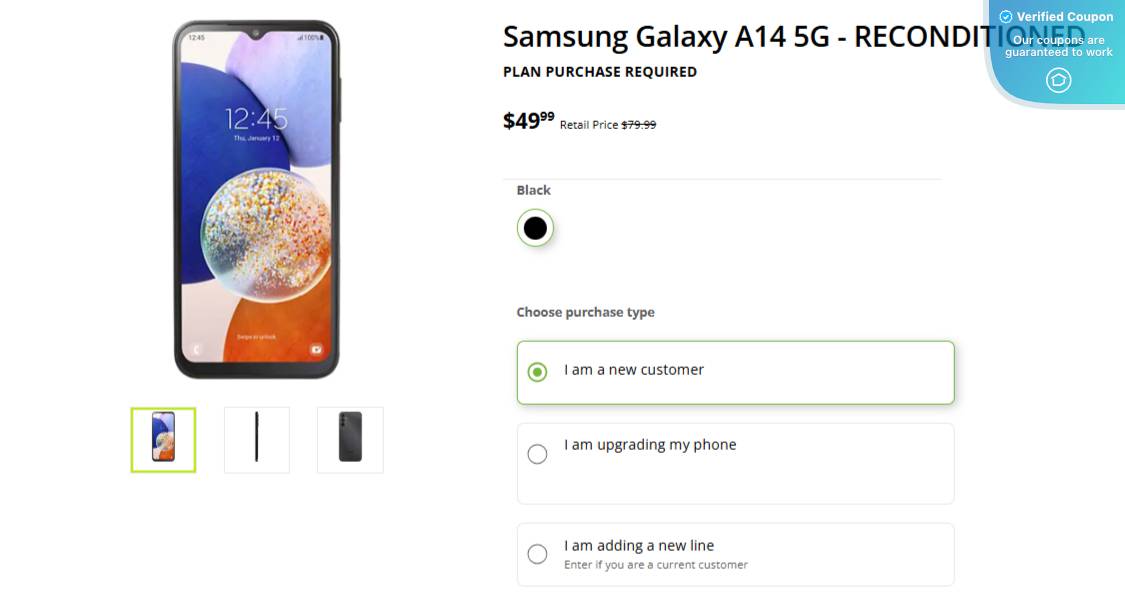
Task: Select the "I am upgrading my phone" radio button
Action: point(537,454)
